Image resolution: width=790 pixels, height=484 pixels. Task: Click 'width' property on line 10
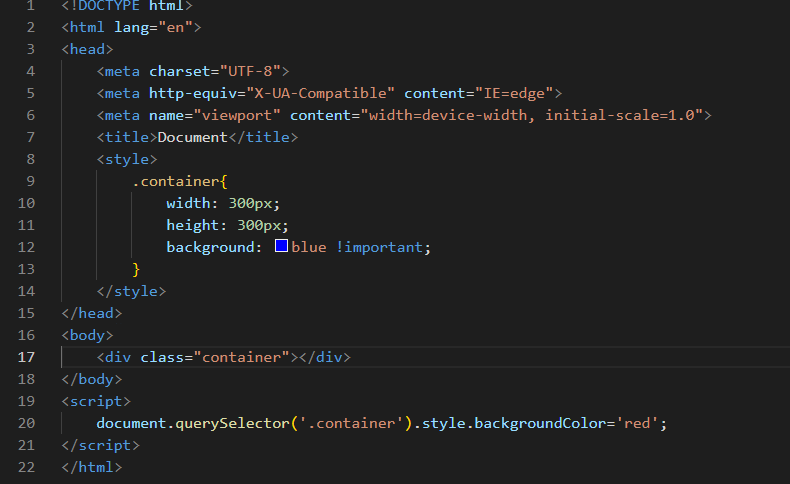pyautogui.click(x=188, y=203)
